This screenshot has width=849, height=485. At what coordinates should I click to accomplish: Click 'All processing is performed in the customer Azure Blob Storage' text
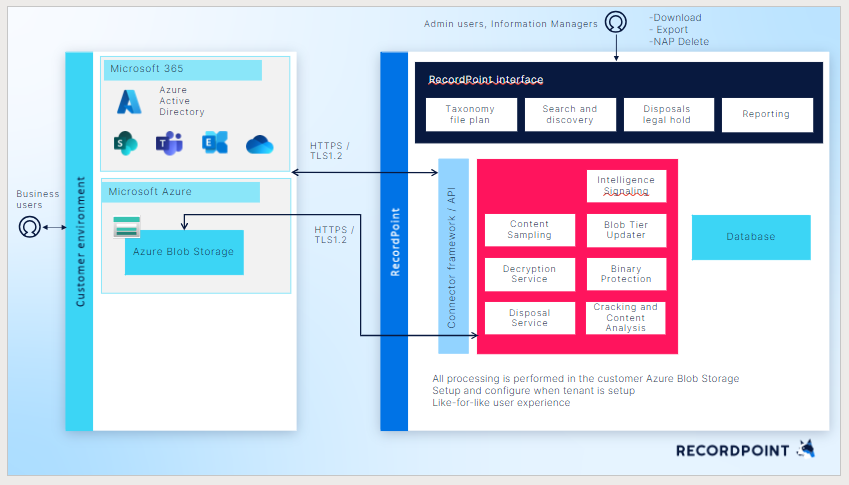pyautogui.click(x=585, y=379)
